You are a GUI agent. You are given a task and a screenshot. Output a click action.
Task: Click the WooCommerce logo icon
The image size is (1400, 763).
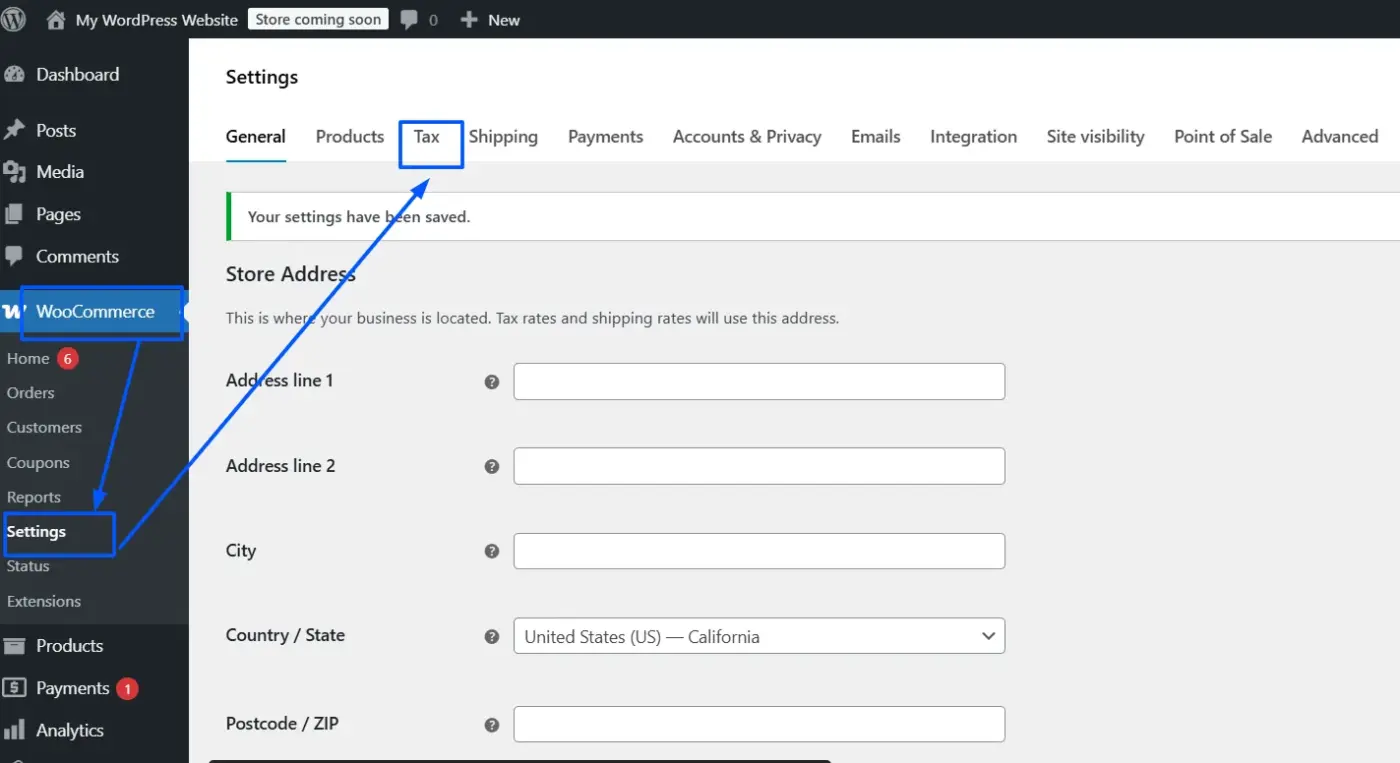pyautogui.click(x=12, y=312)
